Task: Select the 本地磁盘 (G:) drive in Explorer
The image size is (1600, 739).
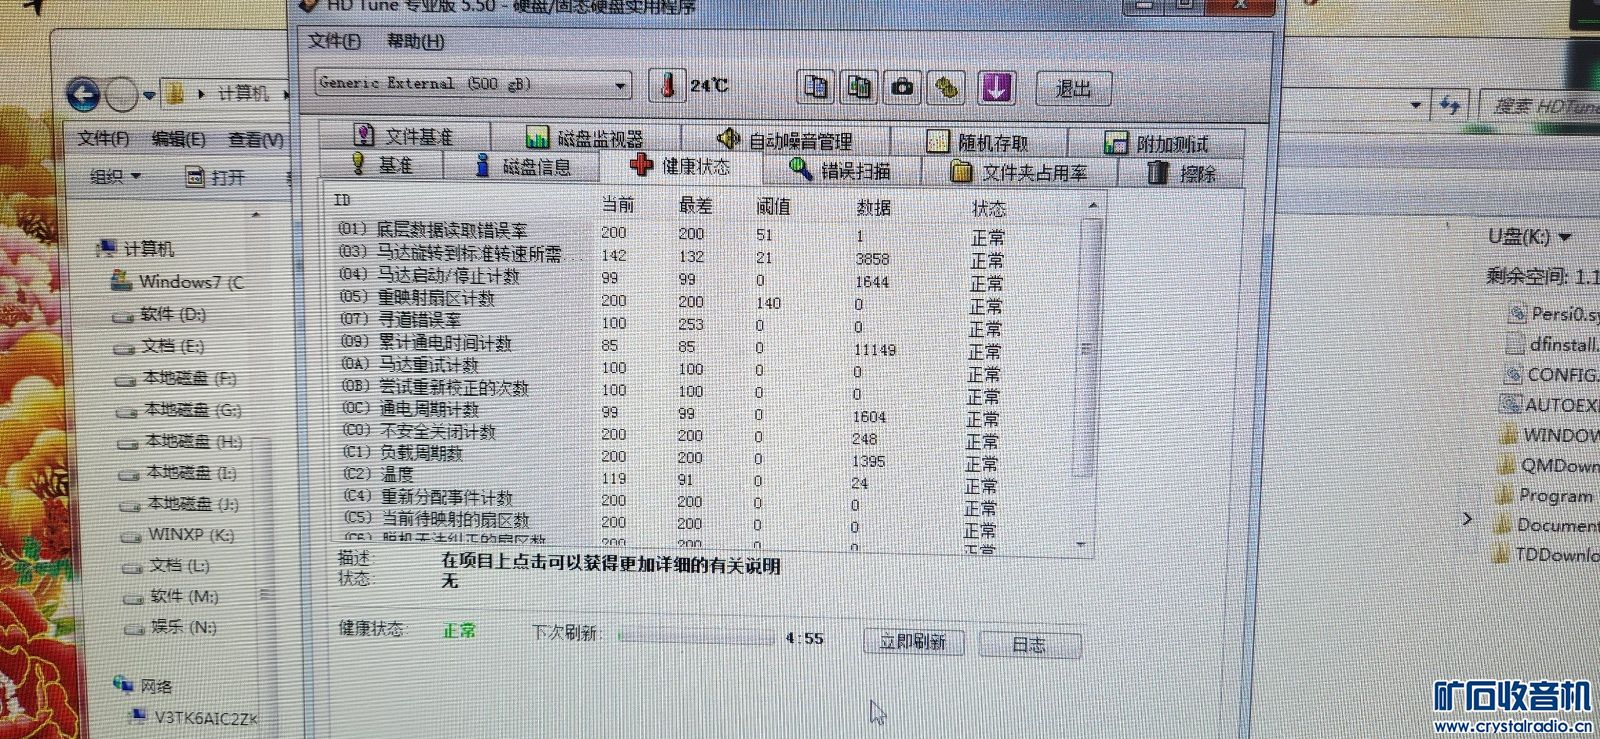Action: [179, 409]
